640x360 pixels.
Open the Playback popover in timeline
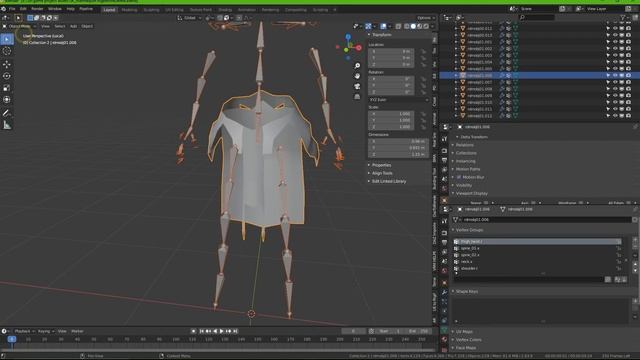point(24,331)
